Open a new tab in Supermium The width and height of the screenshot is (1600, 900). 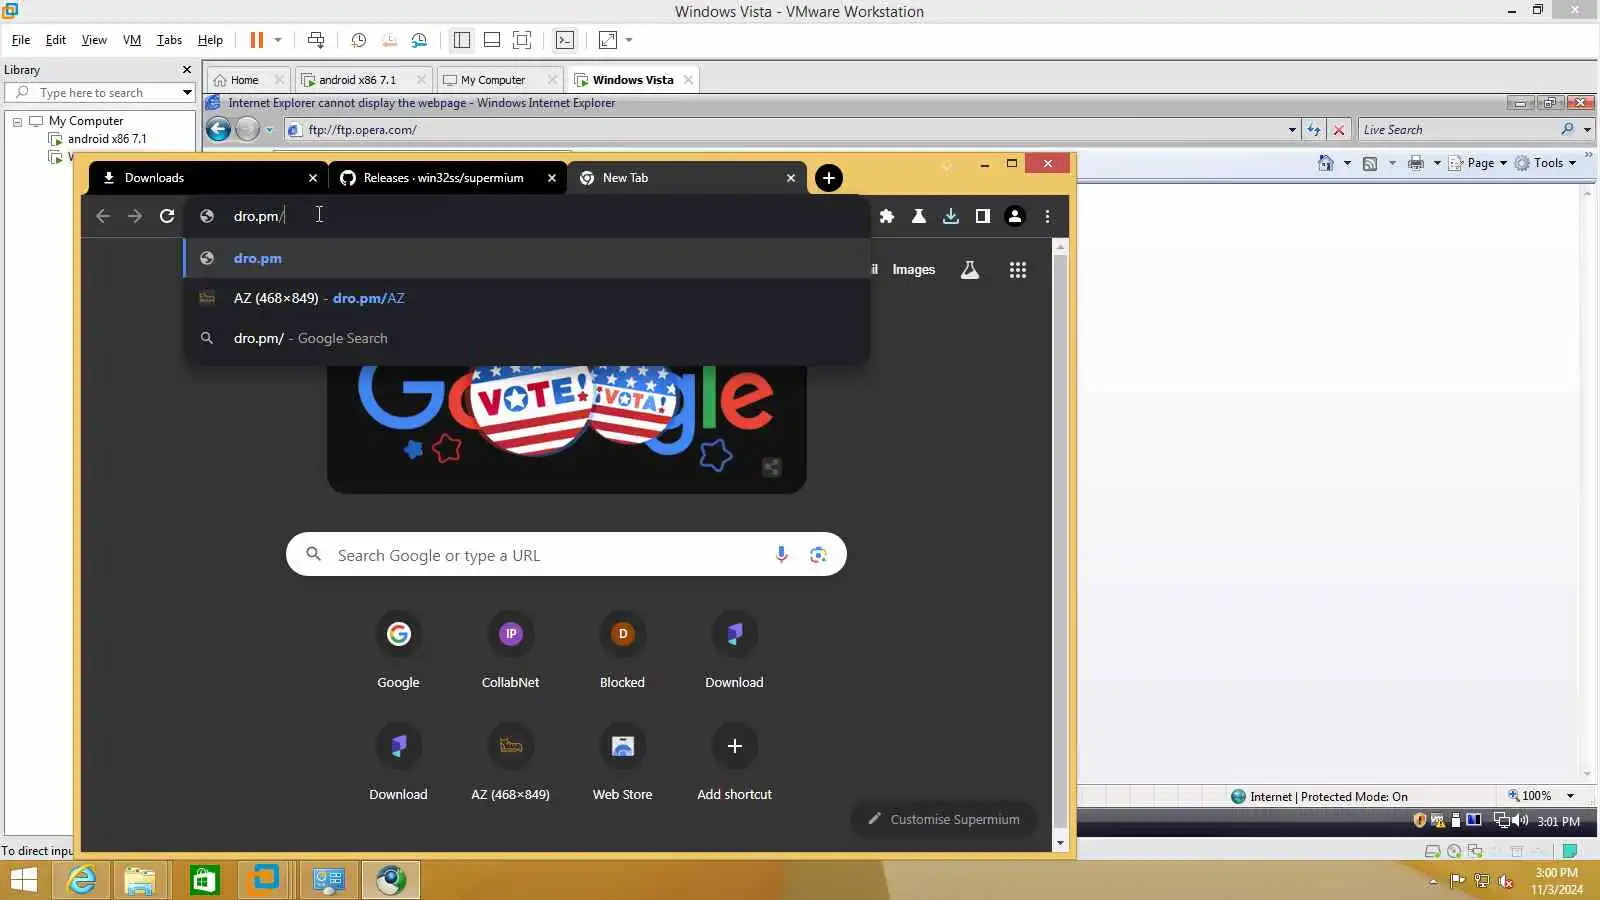[828, 178]
